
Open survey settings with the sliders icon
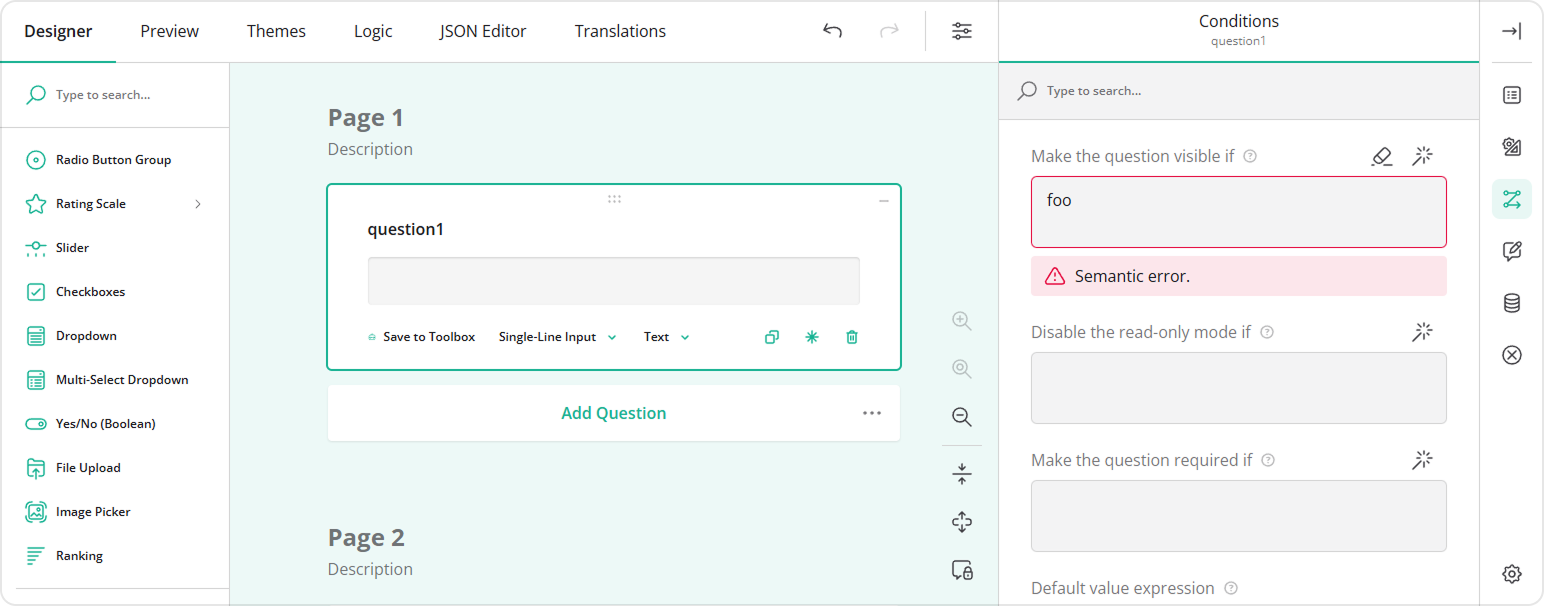pos(961,31)
